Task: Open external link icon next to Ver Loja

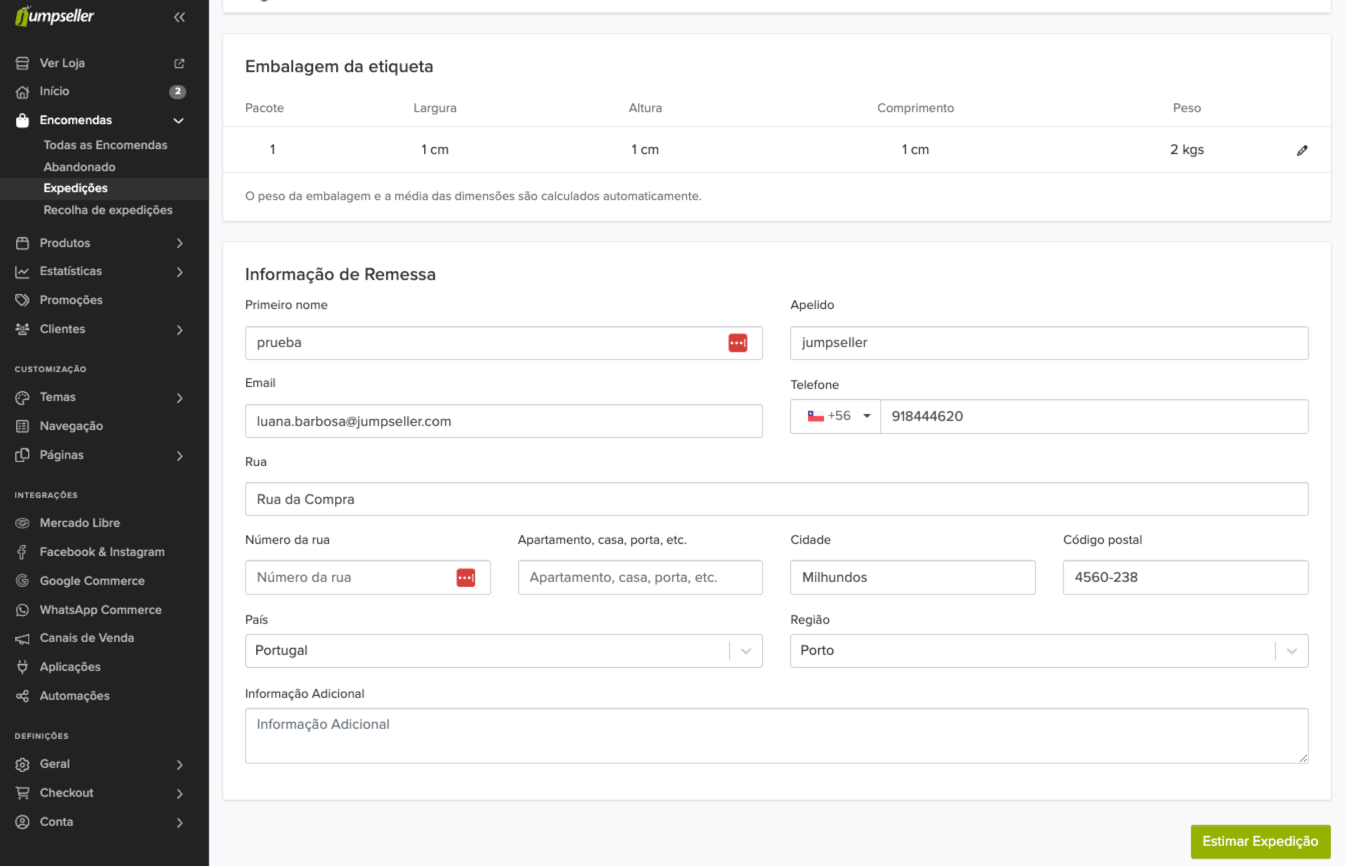Action: tap(180, 63)
